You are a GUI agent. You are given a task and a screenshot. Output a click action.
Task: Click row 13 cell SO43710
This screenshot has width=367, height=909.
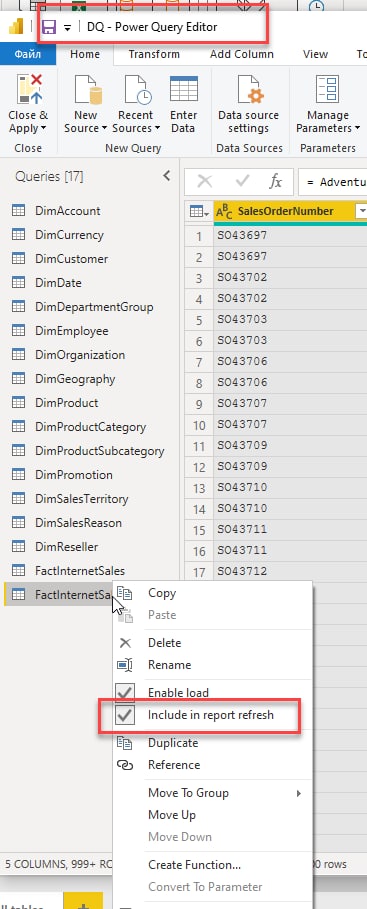(290, 488)
